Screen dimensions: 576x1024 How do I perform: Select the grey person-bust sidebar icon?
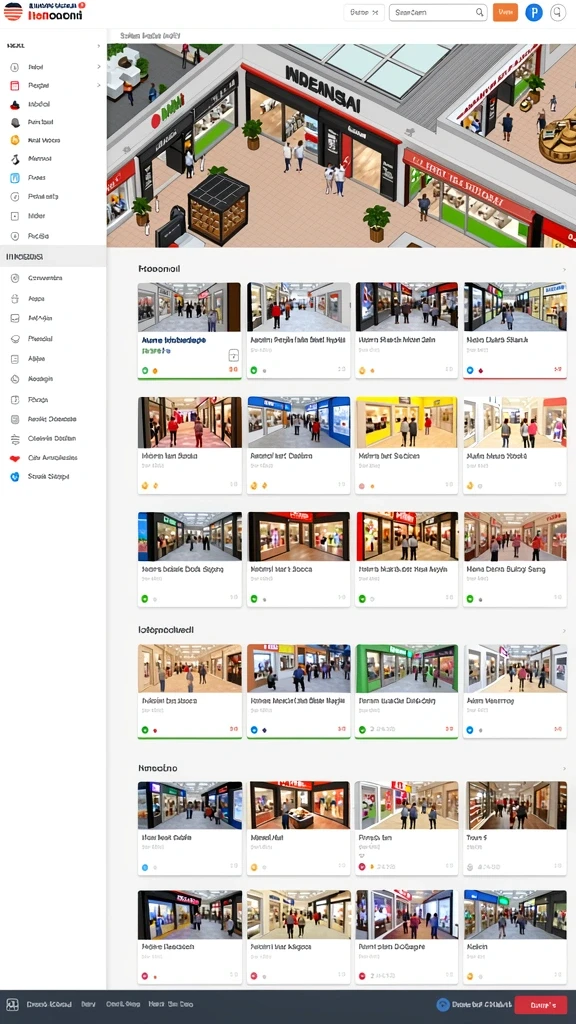coord(15,122)
